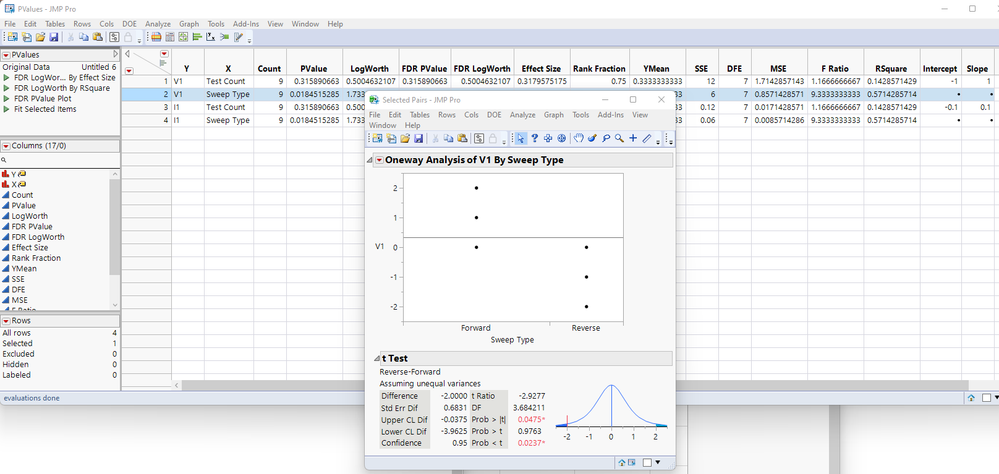Open Columns panel red triangle menu
The image size is (999, 474).
tap(6, 146)
